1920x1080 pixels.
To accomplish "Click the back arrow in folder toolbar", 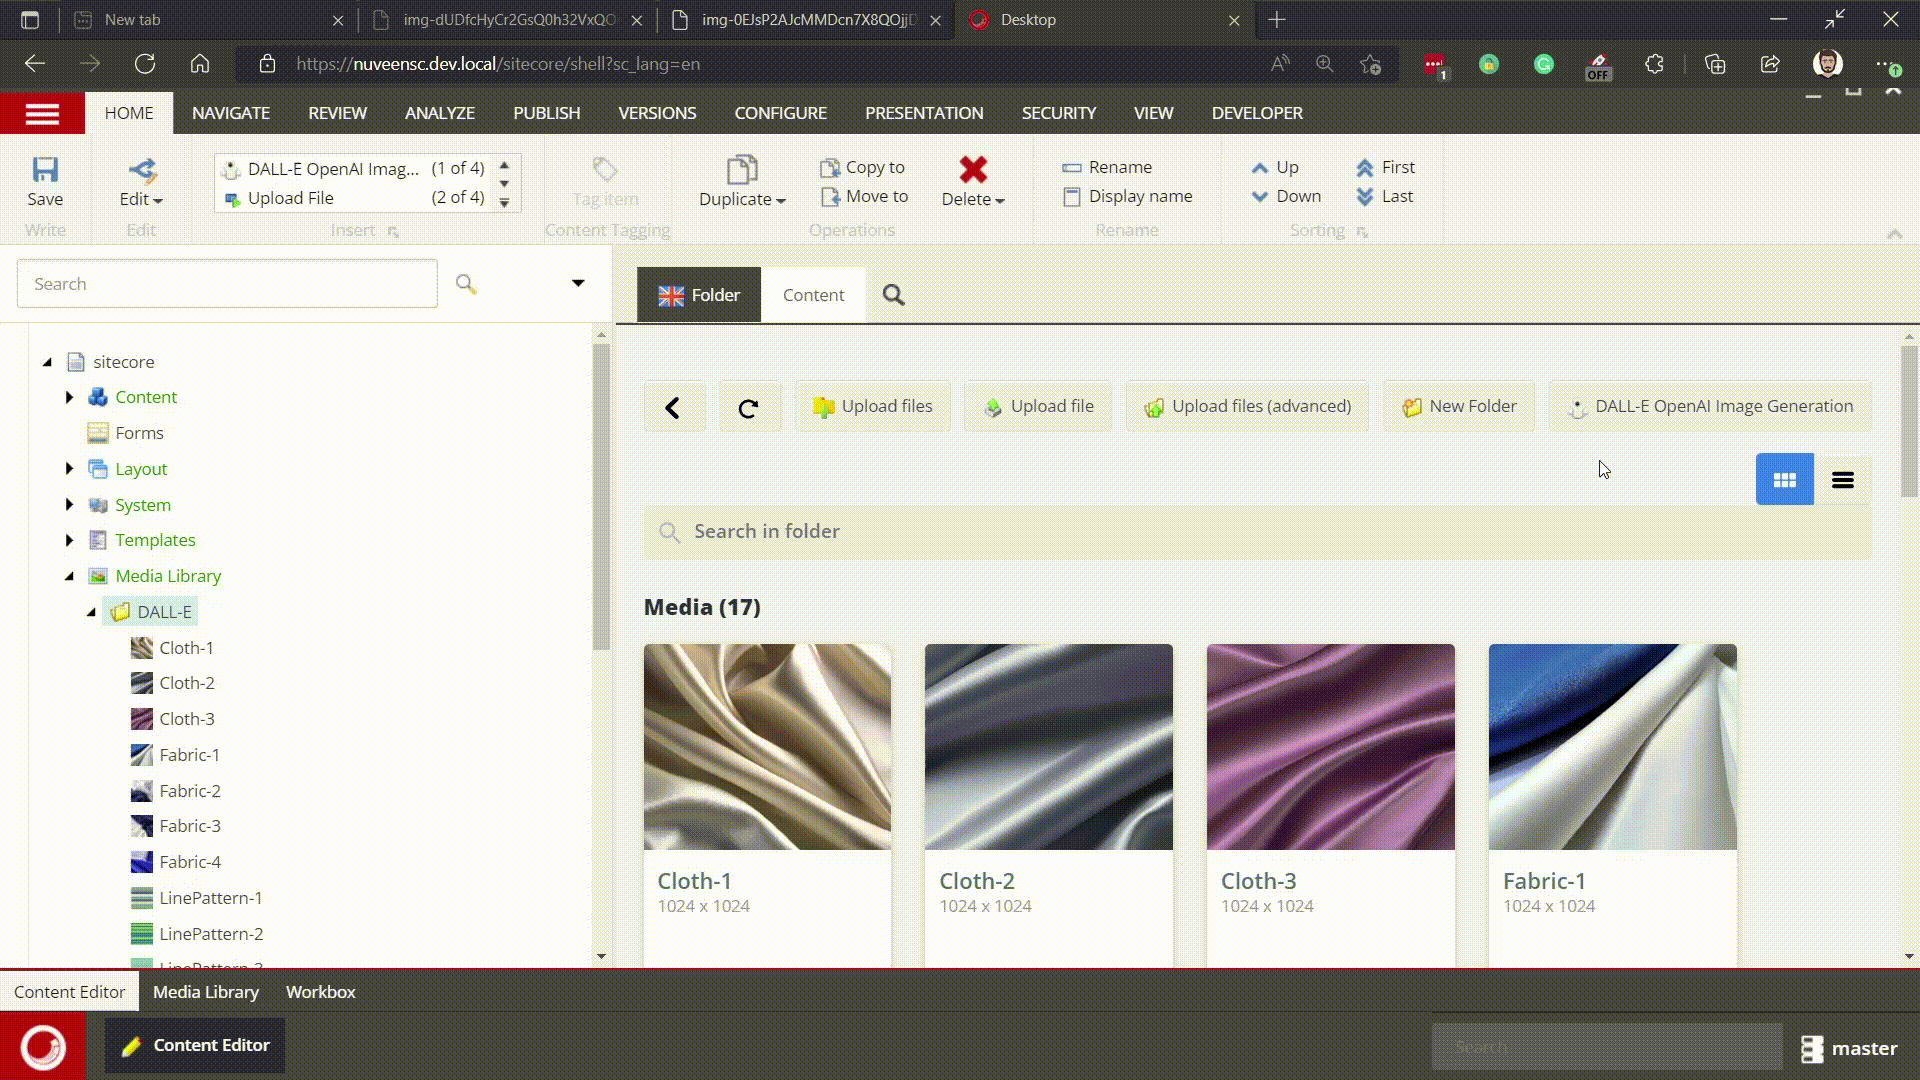I will 673,407.
